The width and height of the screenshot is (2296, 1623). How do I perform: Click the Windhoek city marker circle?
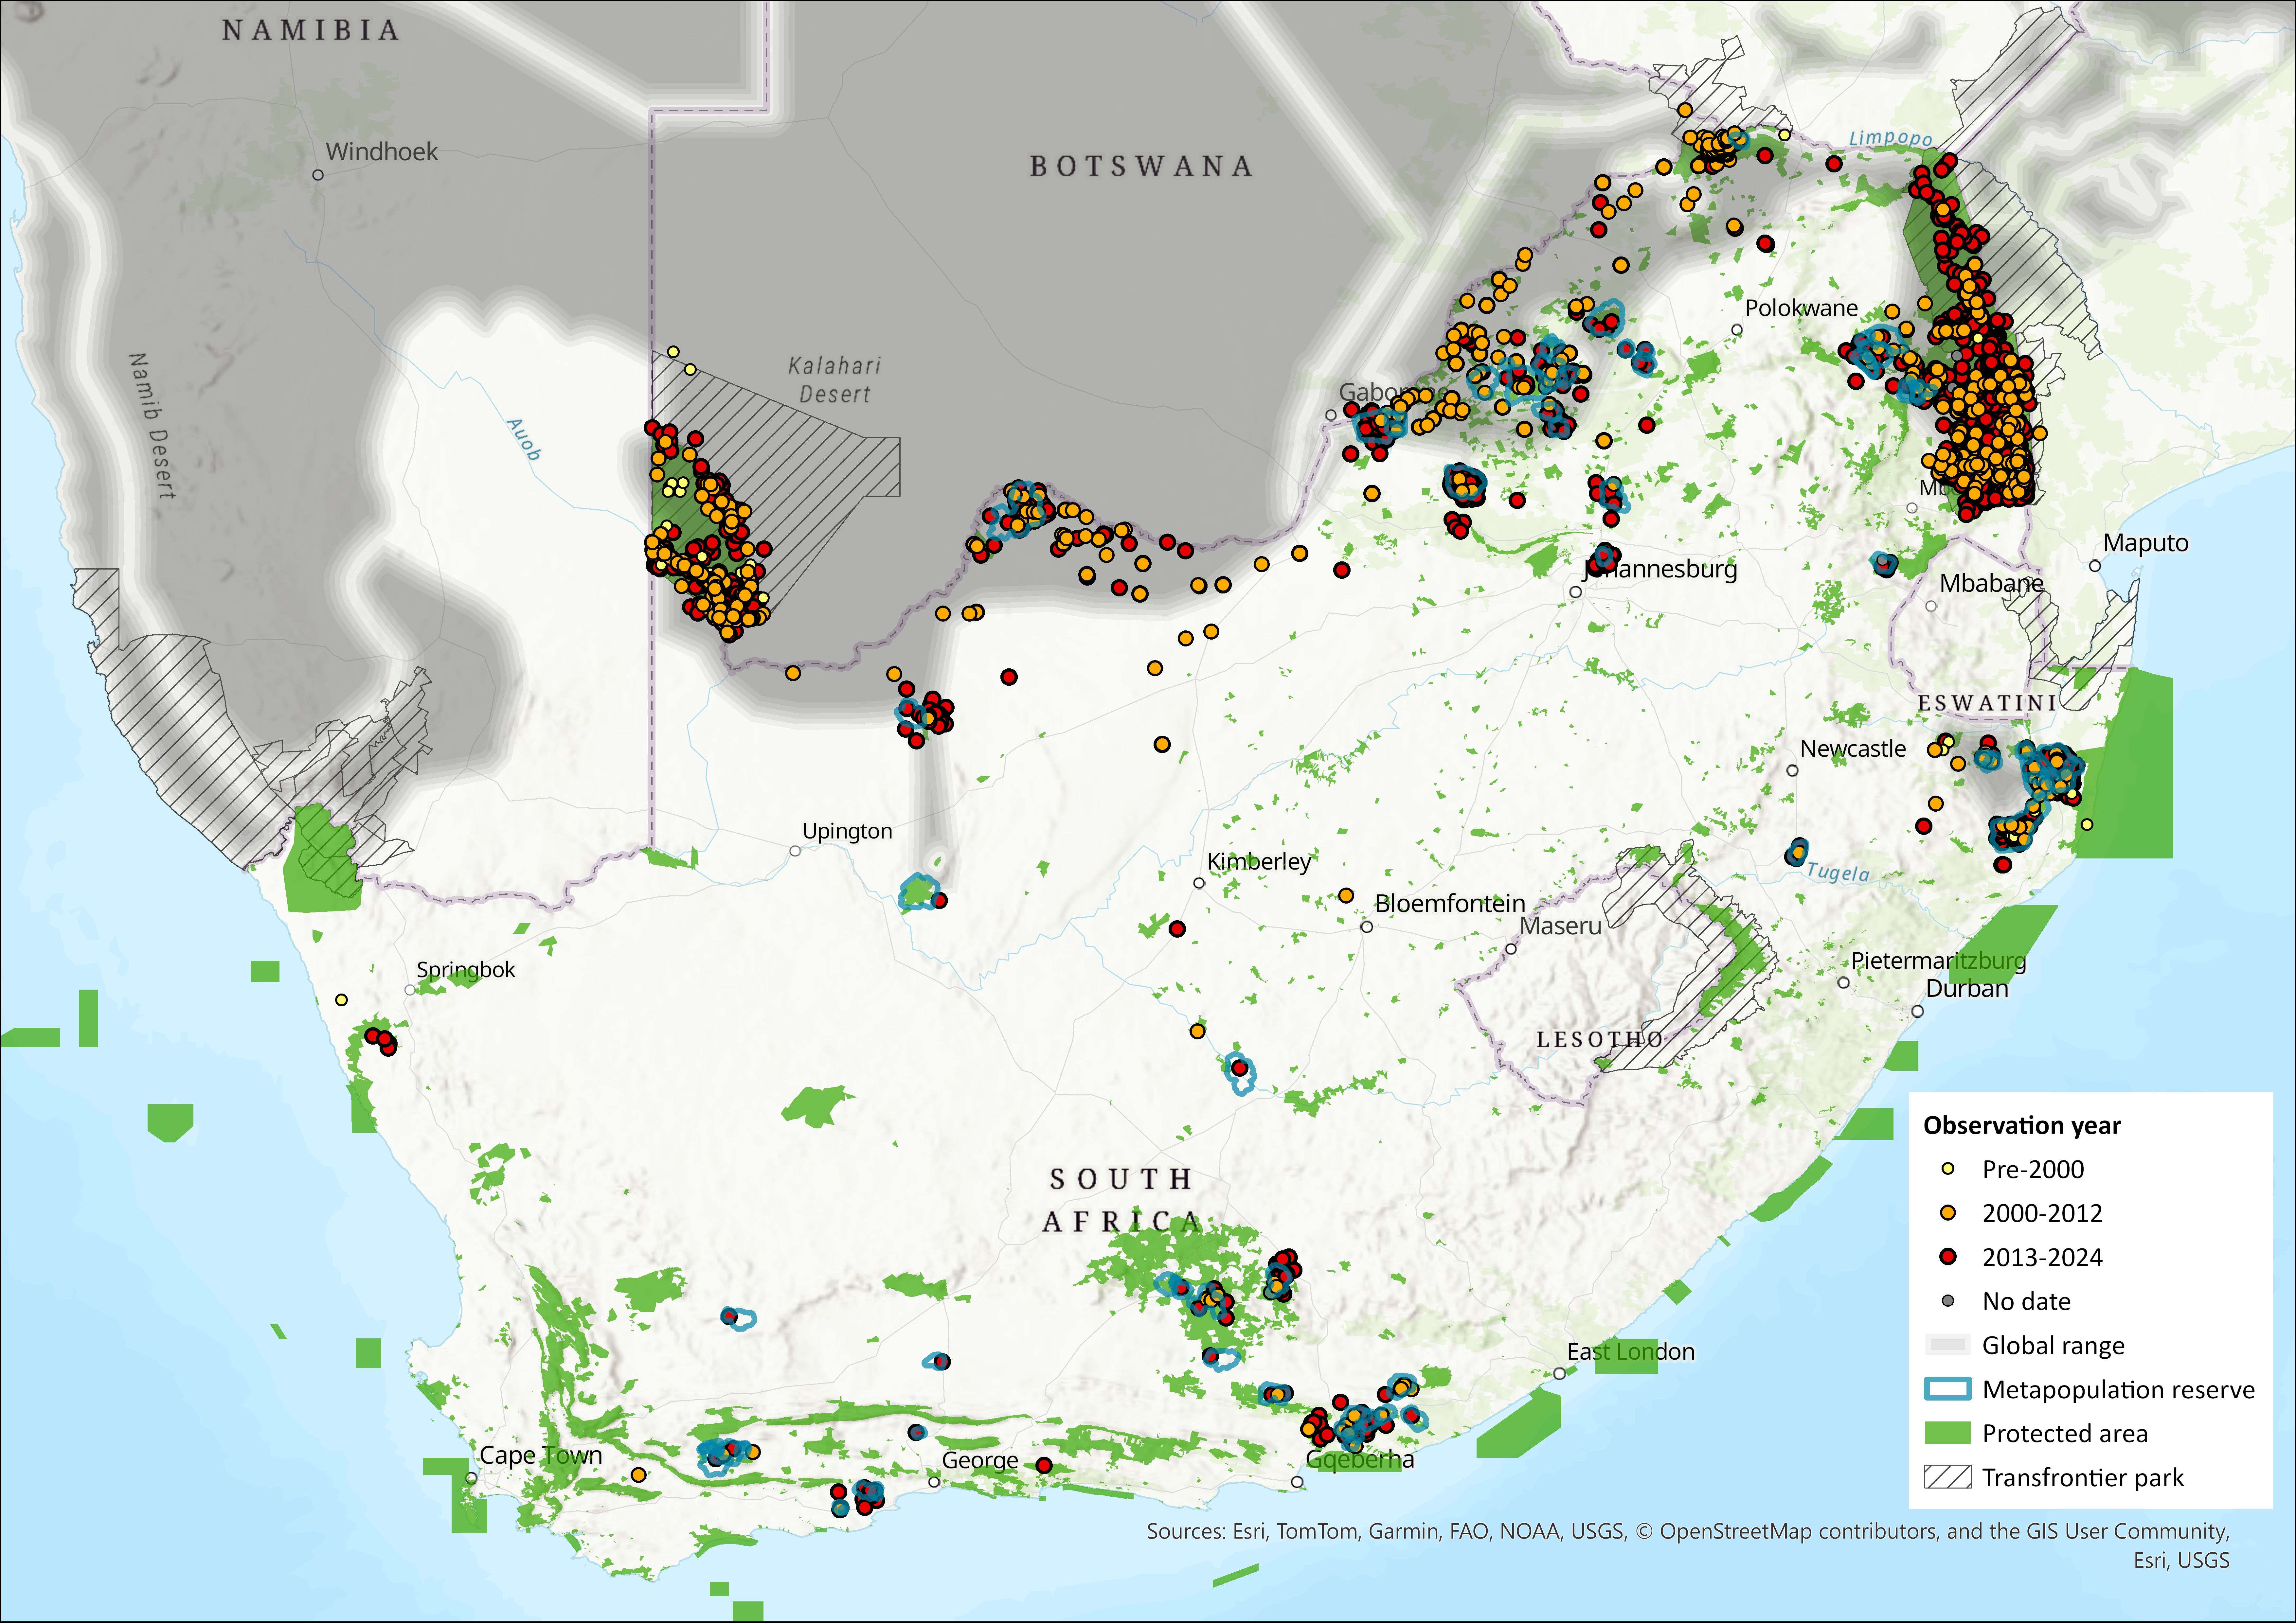pyautogui.click(x=318, y=175)
